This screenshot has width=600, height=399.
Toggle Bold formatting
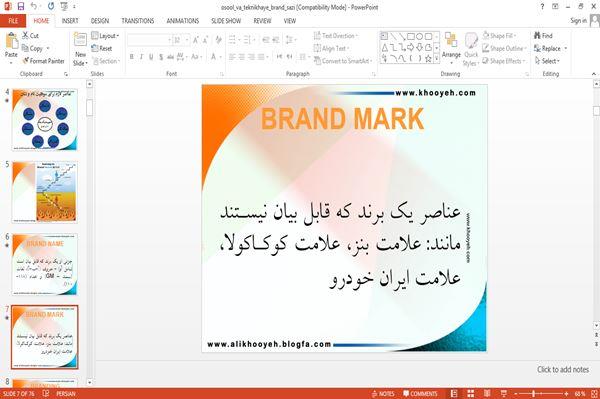click(x=132, y=57)
